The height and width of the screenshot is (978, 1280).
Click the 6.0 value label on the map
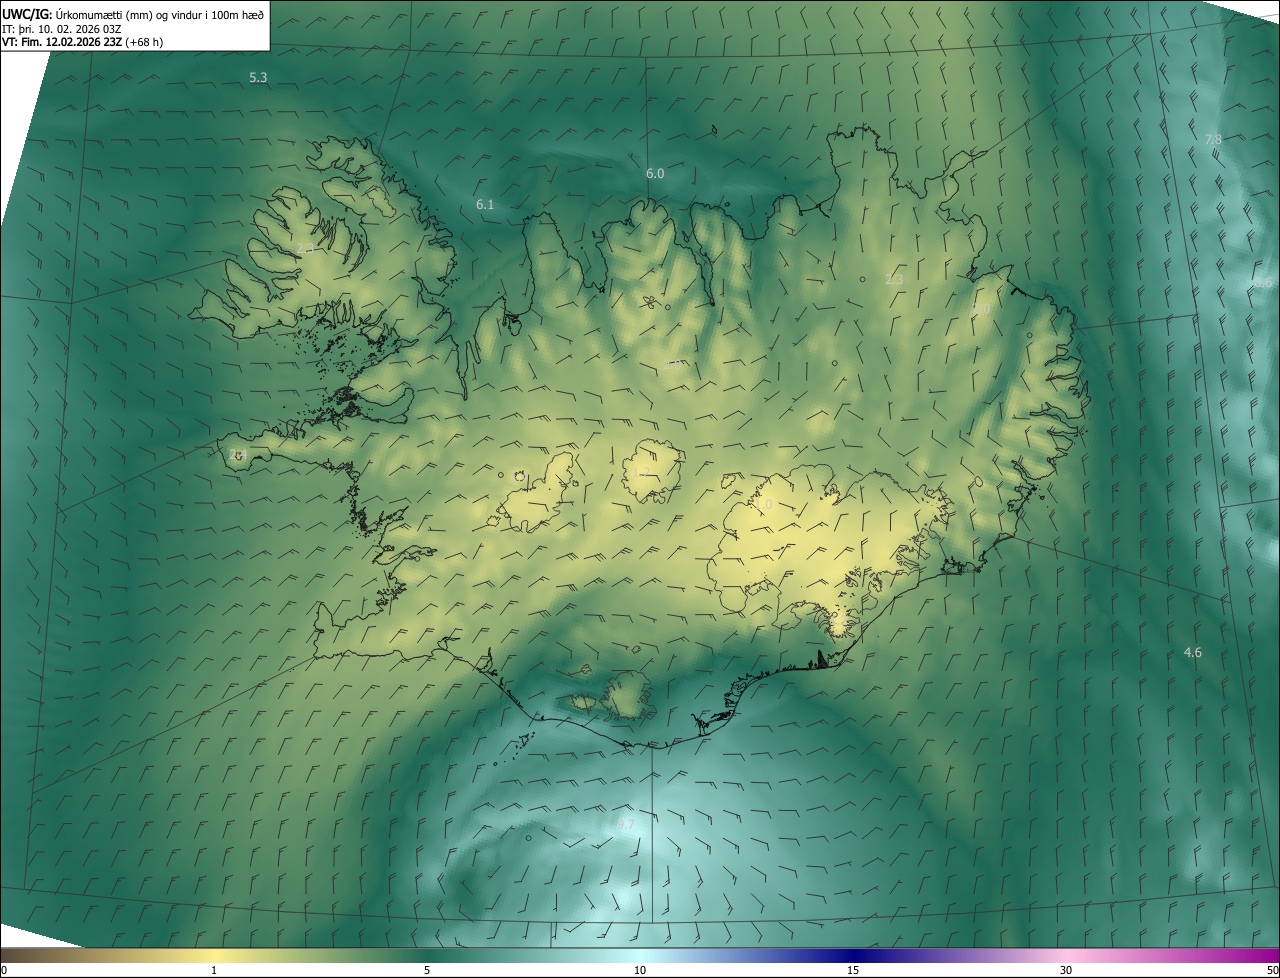click(655, 173)
